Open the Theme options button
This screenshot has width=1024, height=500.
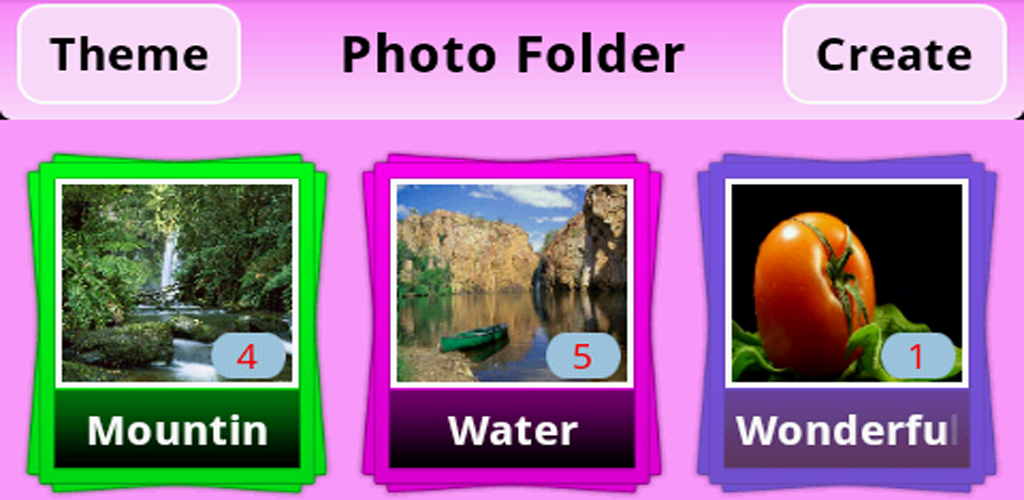(x=129, y=54)
